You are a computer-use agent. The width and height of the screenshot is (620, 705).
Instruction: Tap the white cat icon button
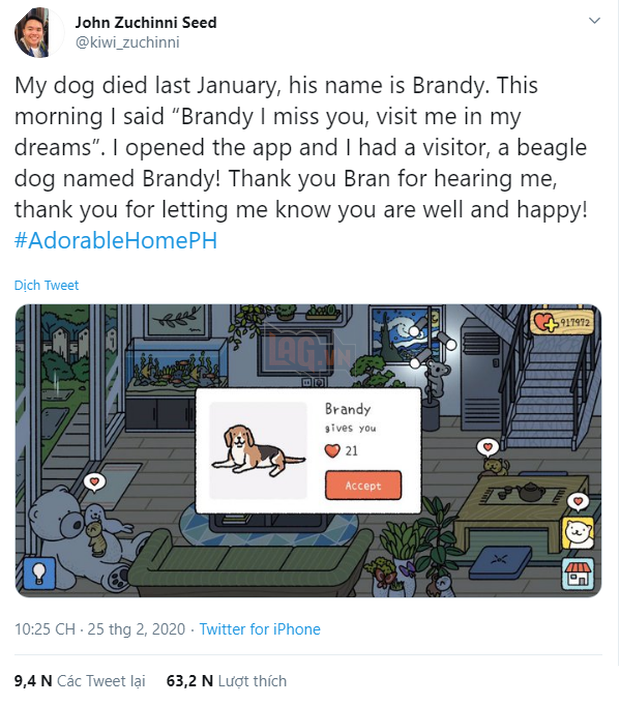click(x=577, y=532)
